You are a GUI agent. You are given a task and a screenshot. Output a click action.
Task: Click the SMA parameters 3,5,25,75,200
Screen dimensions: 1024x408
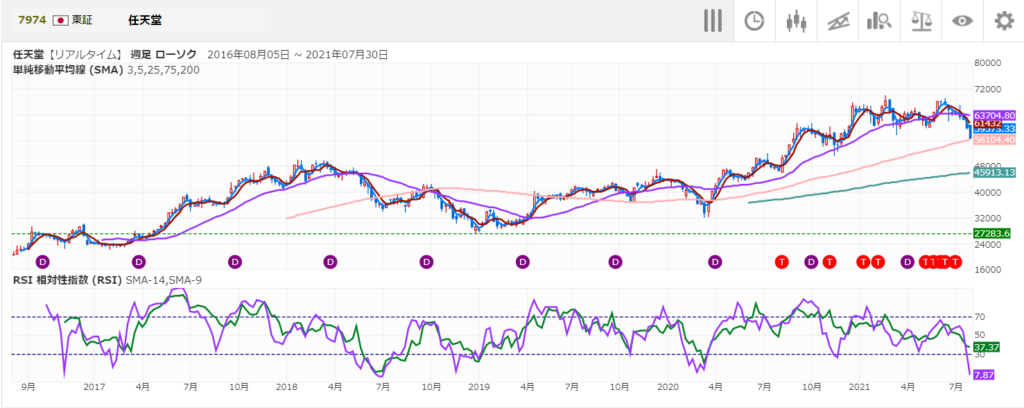pos(163,70)
